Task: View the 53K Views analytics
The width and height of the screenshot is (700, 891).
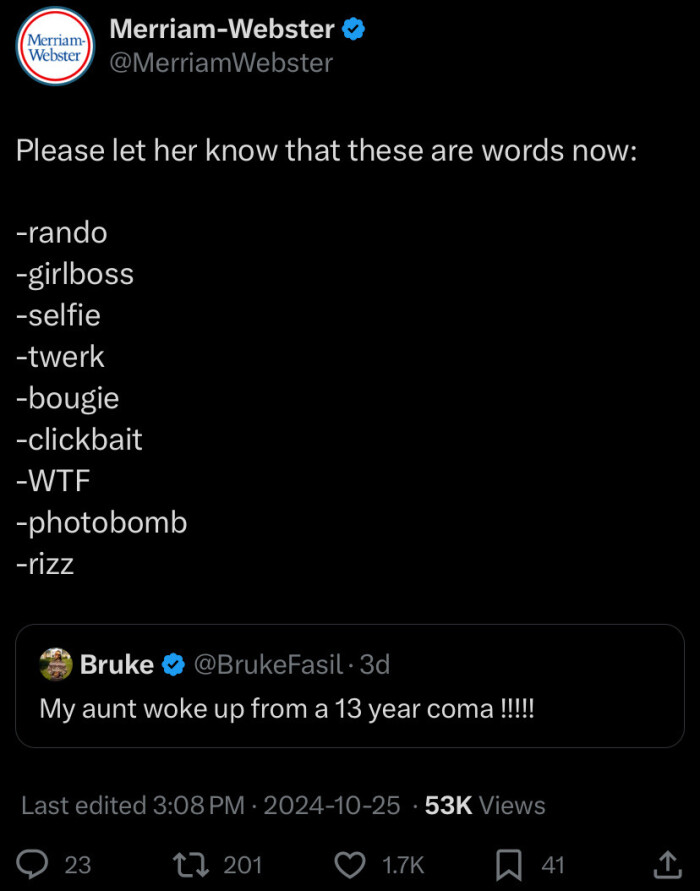Action: tap(485, 806)
